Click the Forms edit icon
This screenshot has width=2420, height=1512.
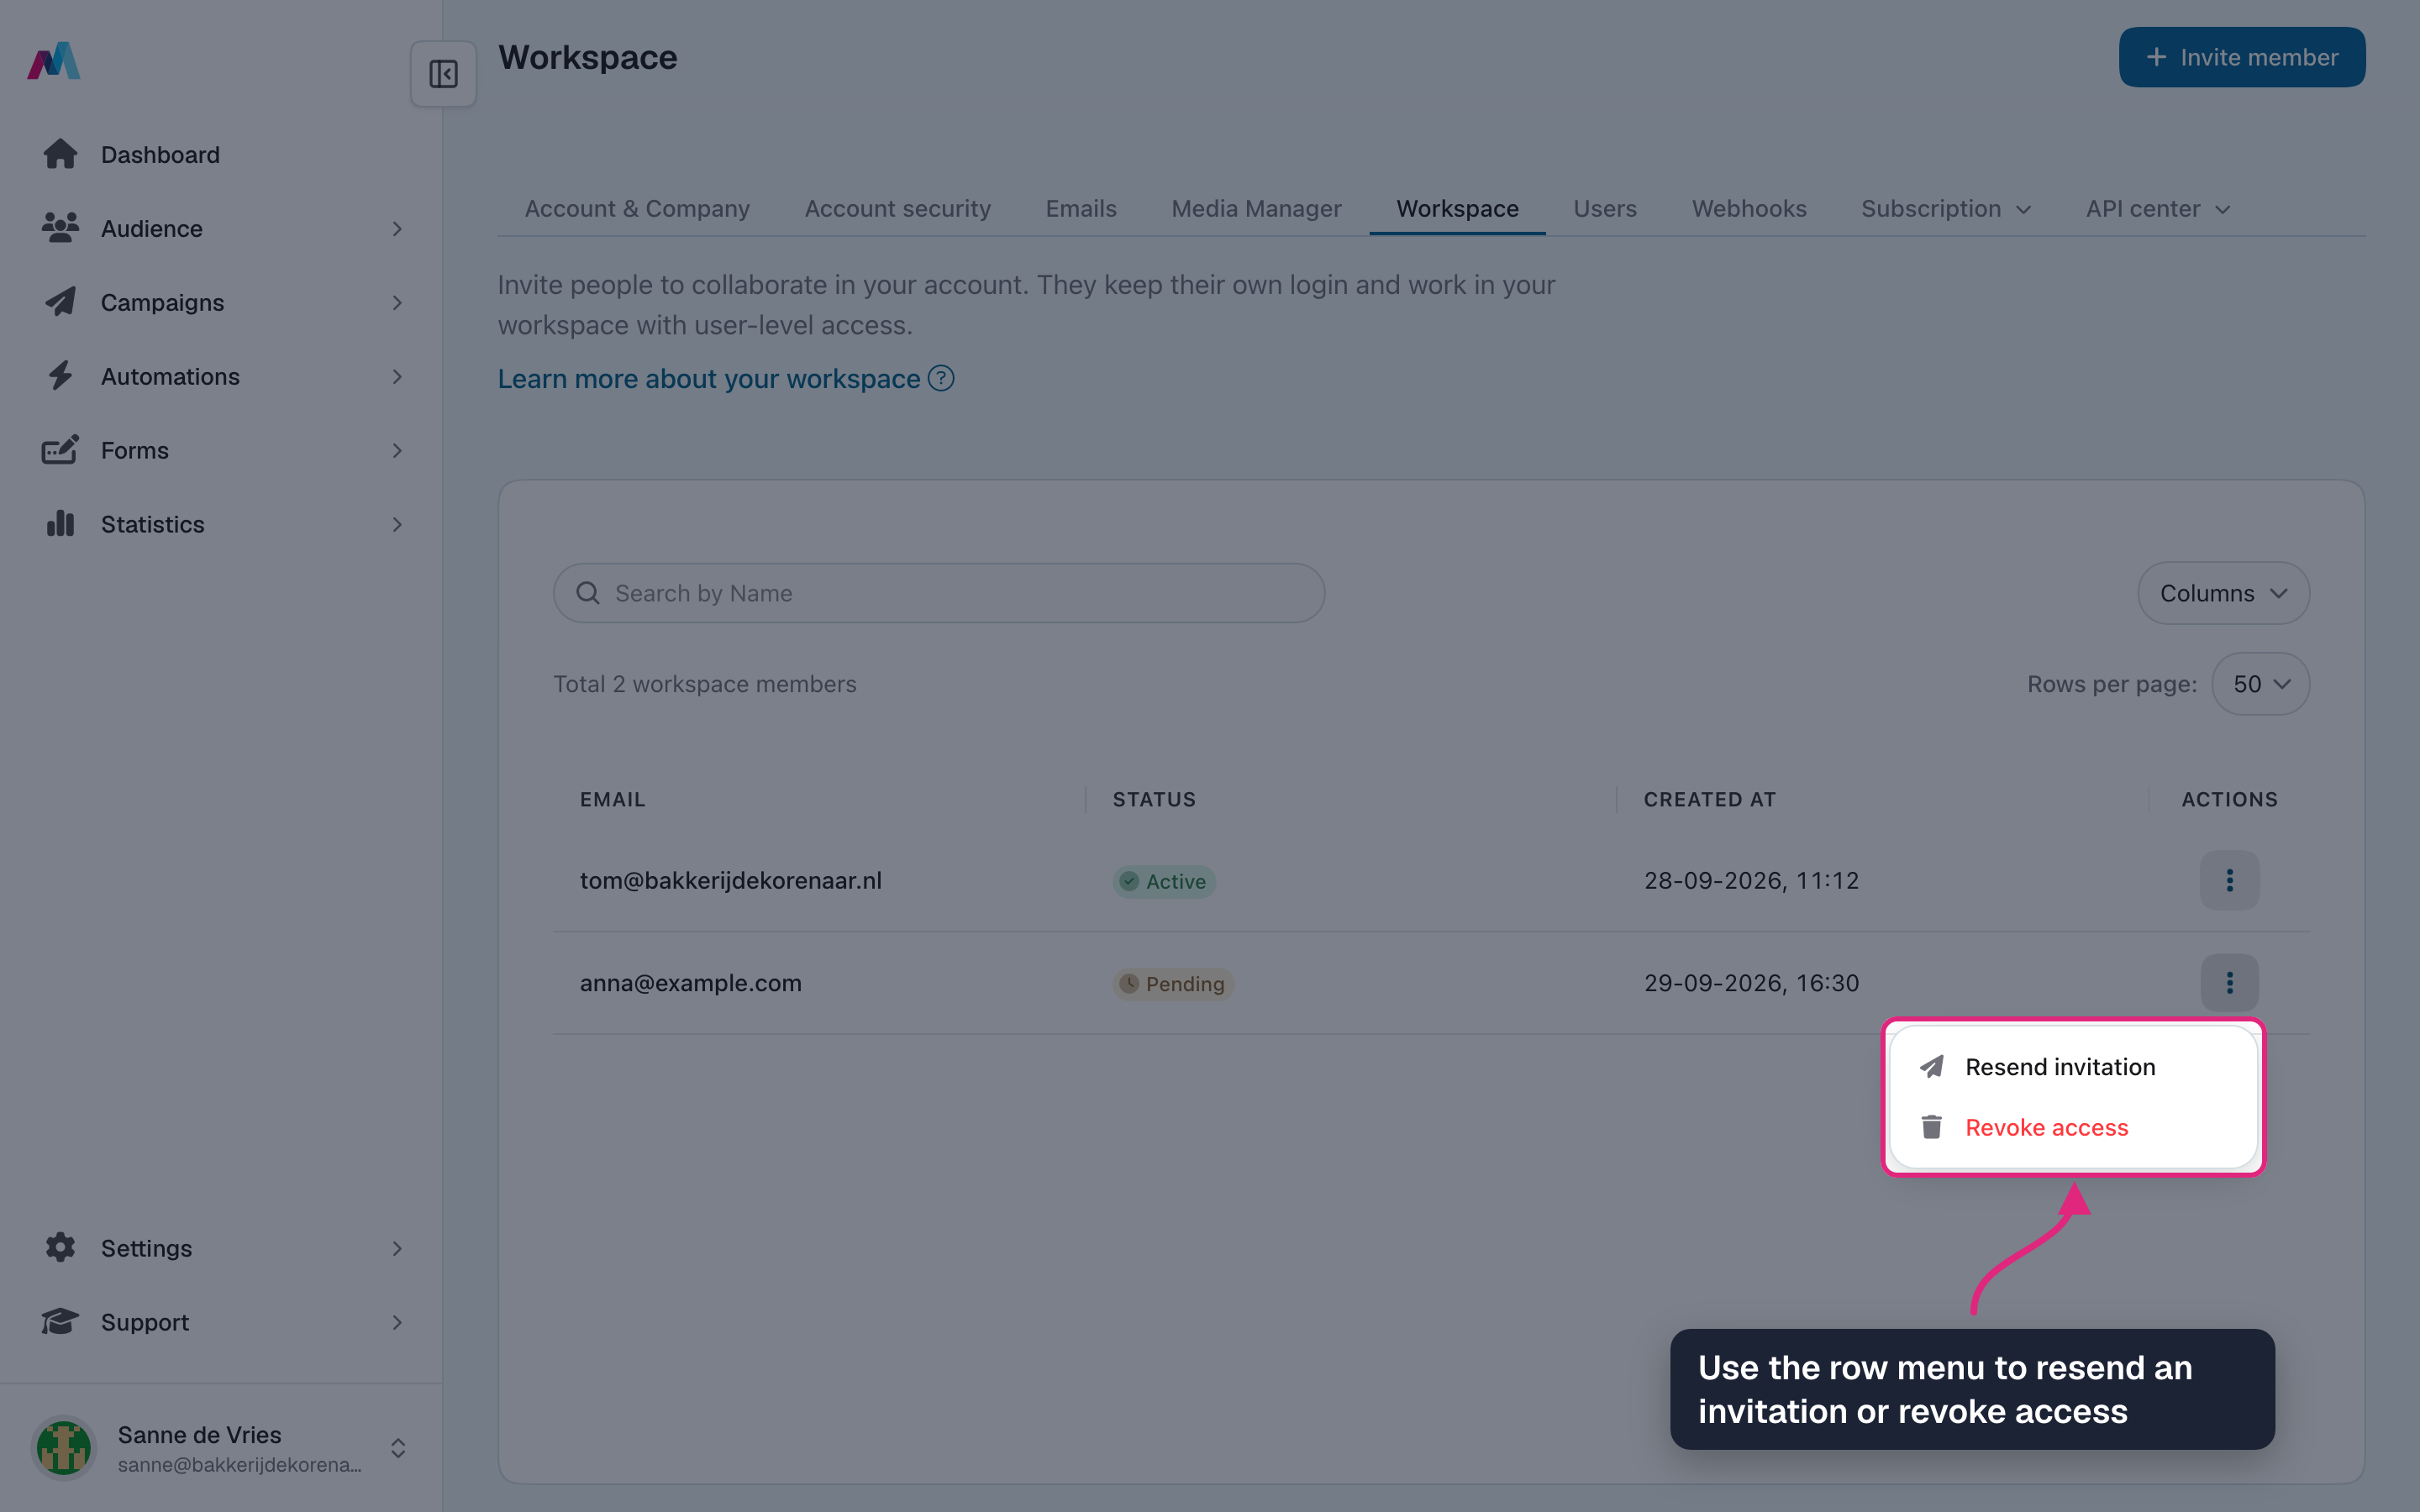(60, 450)
